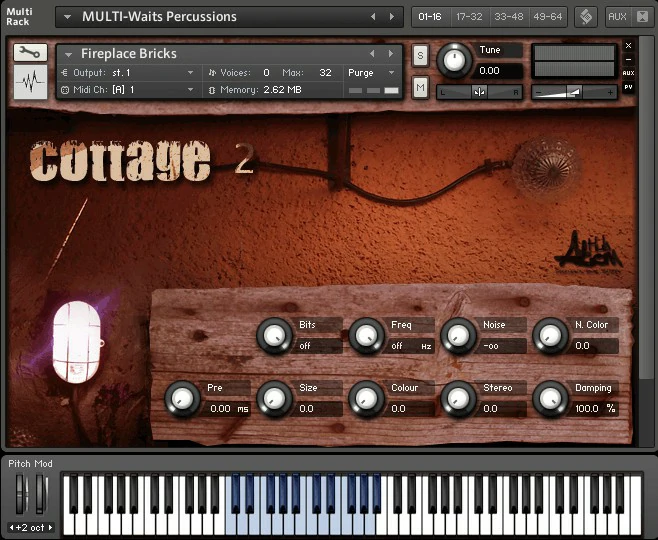Click the Pitch wheel
This screenshot has height=540, width=658.
pyautogui.click(x=20, y=494)
